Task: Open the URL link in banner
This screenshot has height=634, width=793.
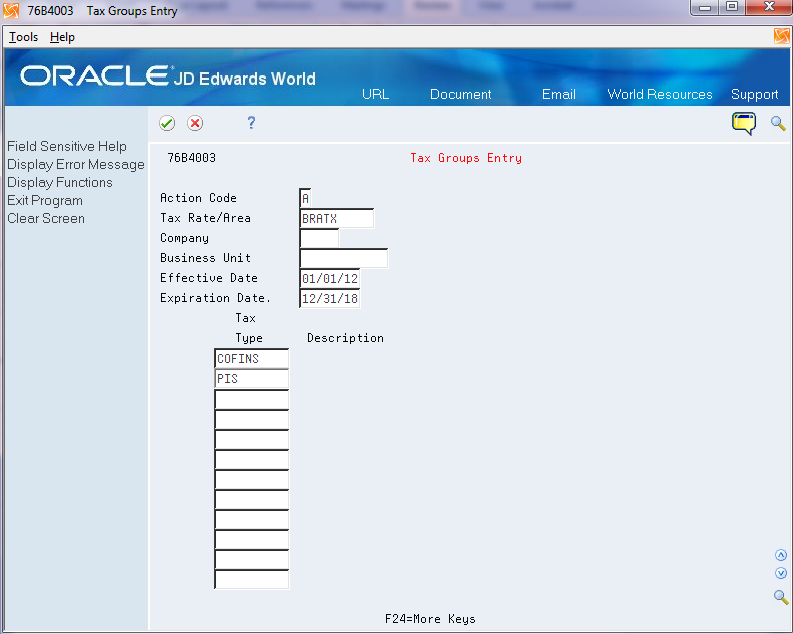Action: (x=375, y=94)
